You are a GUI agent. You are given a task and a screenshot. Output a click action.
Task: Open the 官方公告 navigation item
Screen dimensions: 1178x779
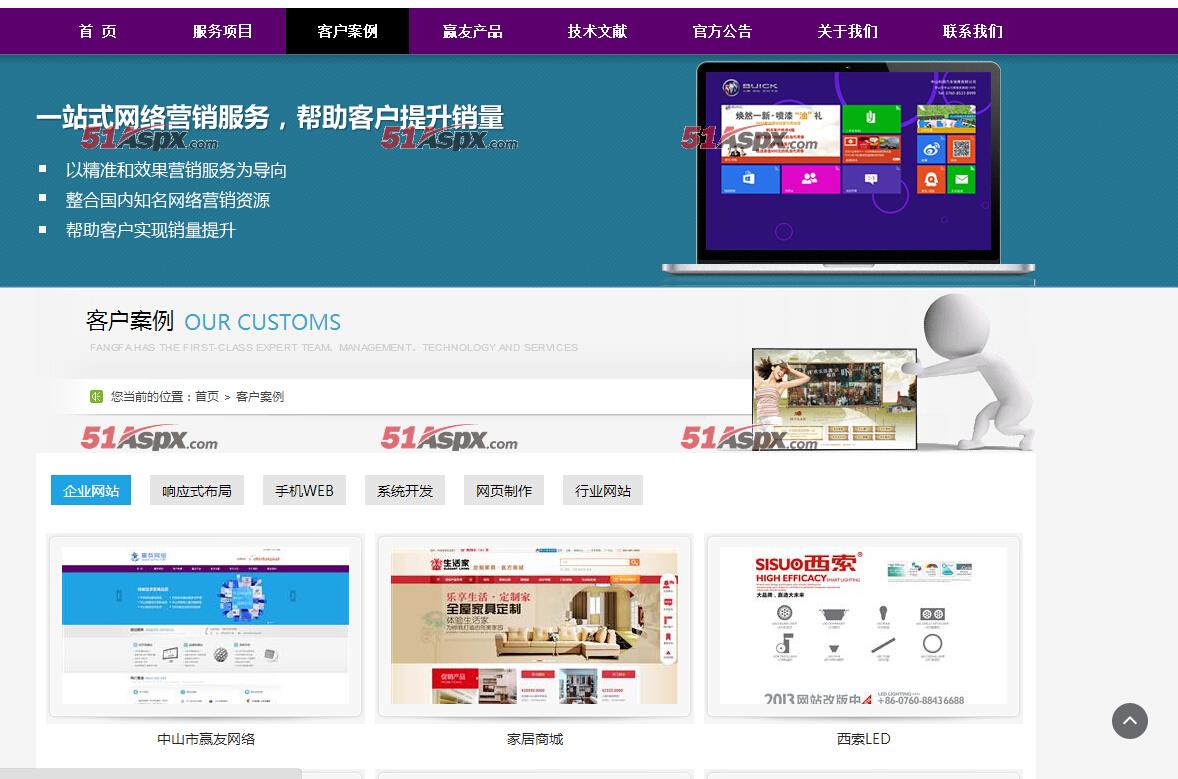(722, 32)
